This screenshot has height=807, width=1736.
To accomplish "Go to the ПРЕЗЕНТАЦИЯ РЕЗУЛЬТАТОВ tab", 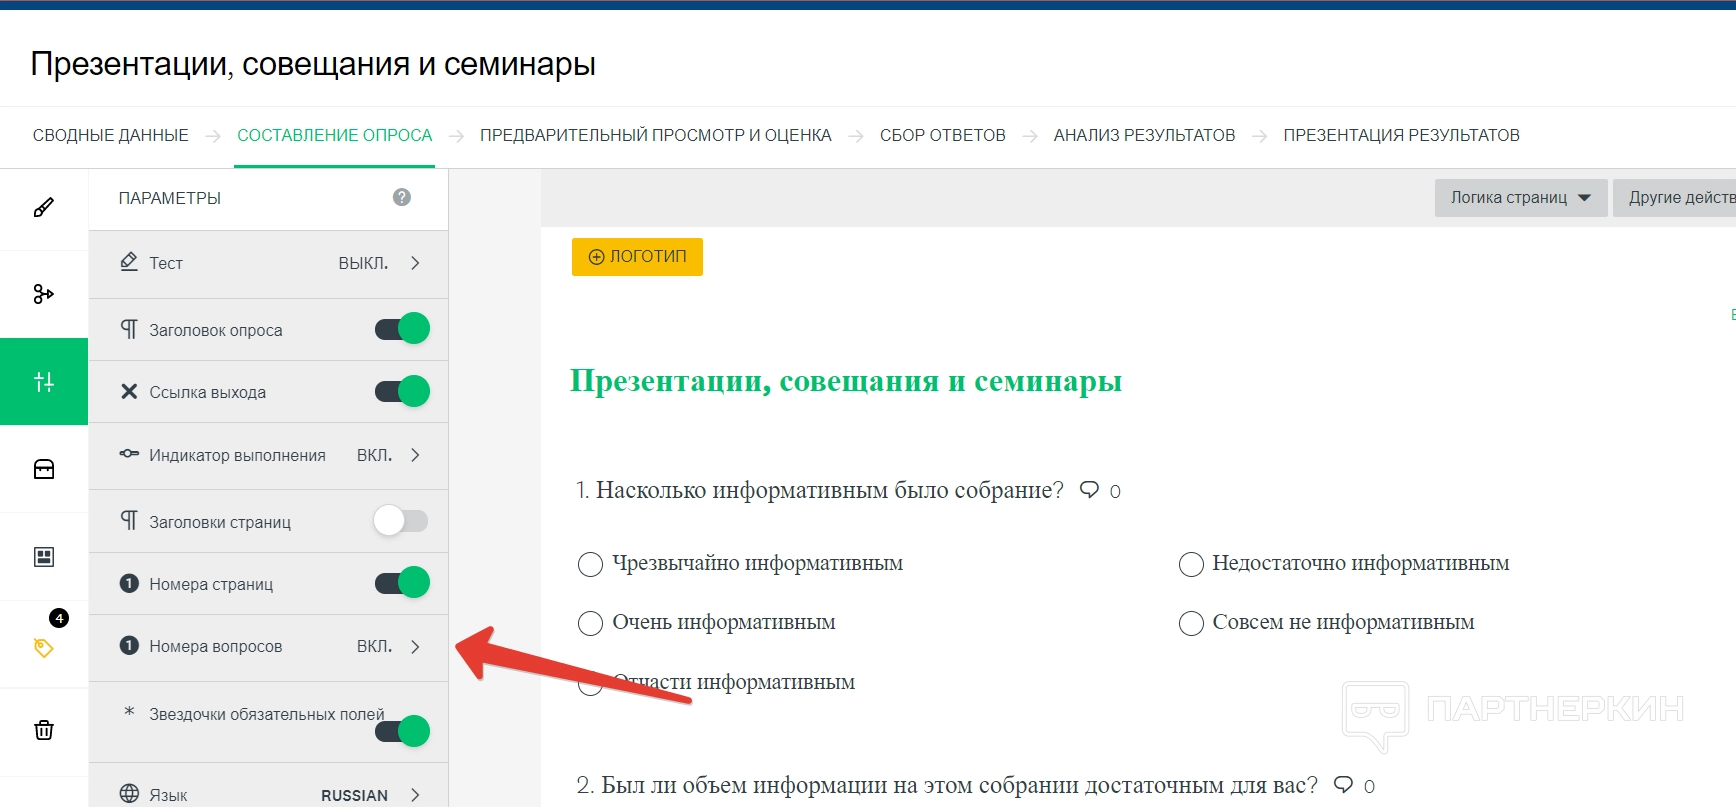I will (1402, 135).
